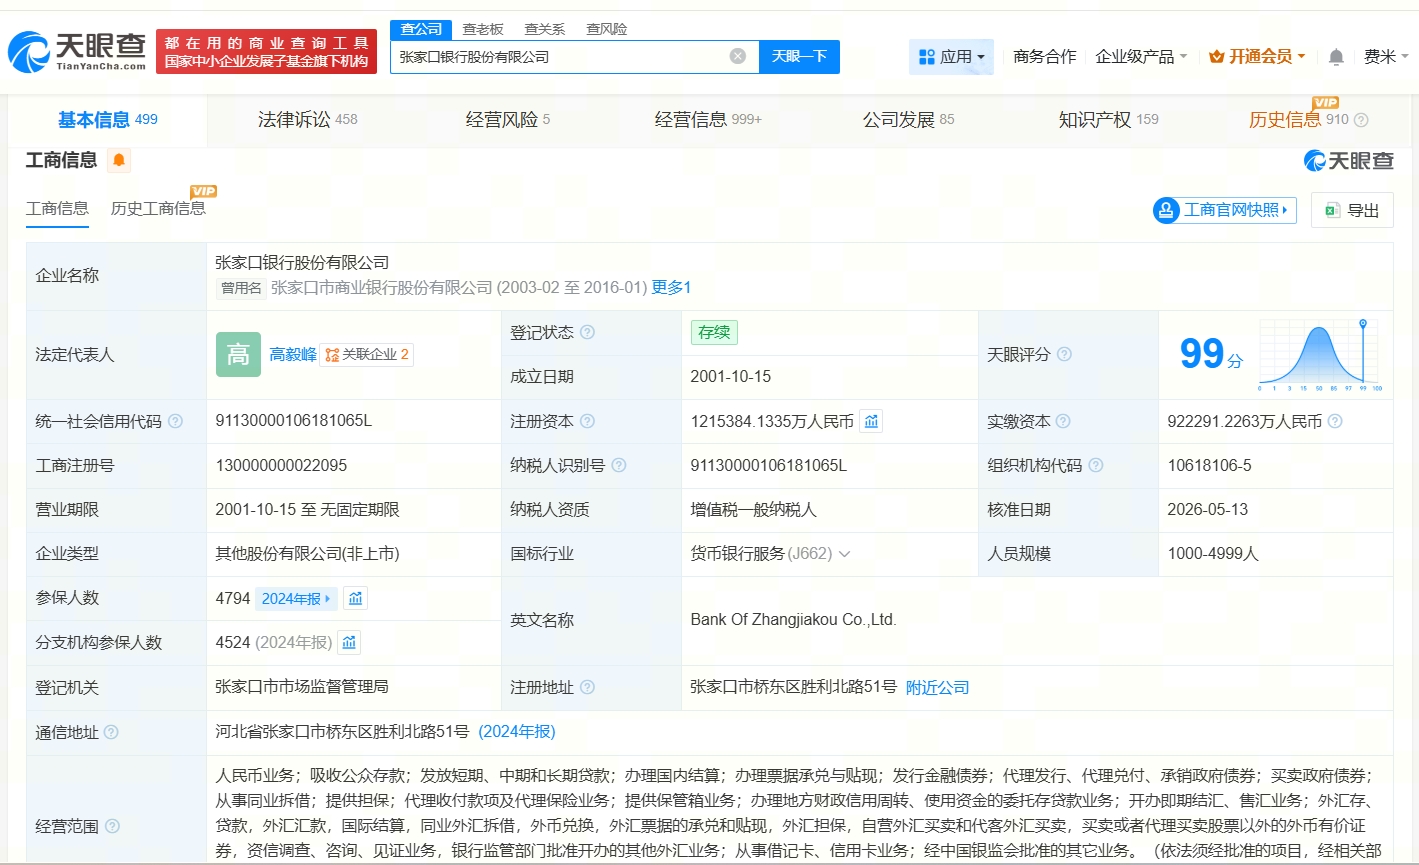Open legal representative 高毅峰 link
The height and width of the screenshot is (865, 1419).
tap(293, 355)
